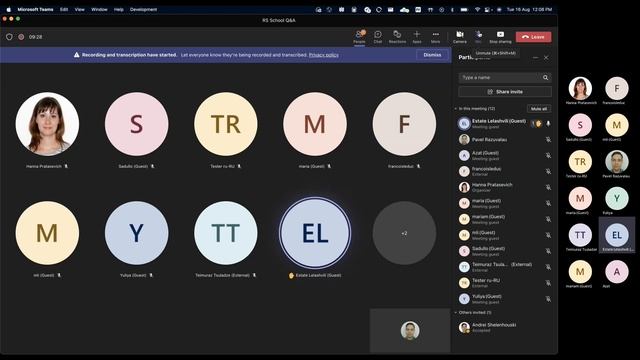Select the Y avatar tile in the grid
The image size is (640, 360).
[136, 233]
